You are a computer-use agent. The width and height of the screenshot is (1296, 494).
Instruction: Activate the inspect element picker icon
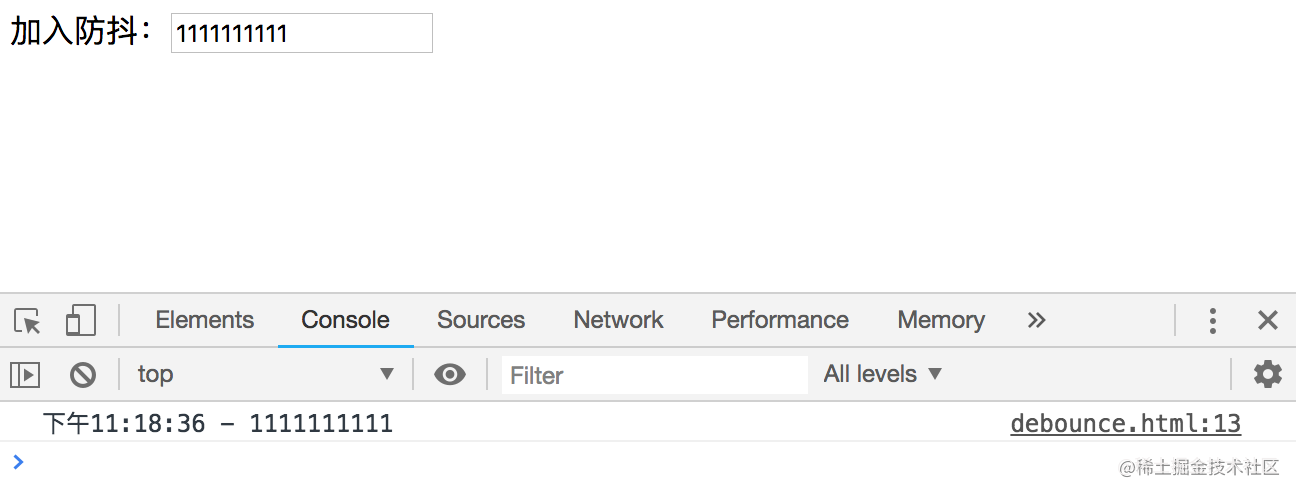[x=28, y=321]
